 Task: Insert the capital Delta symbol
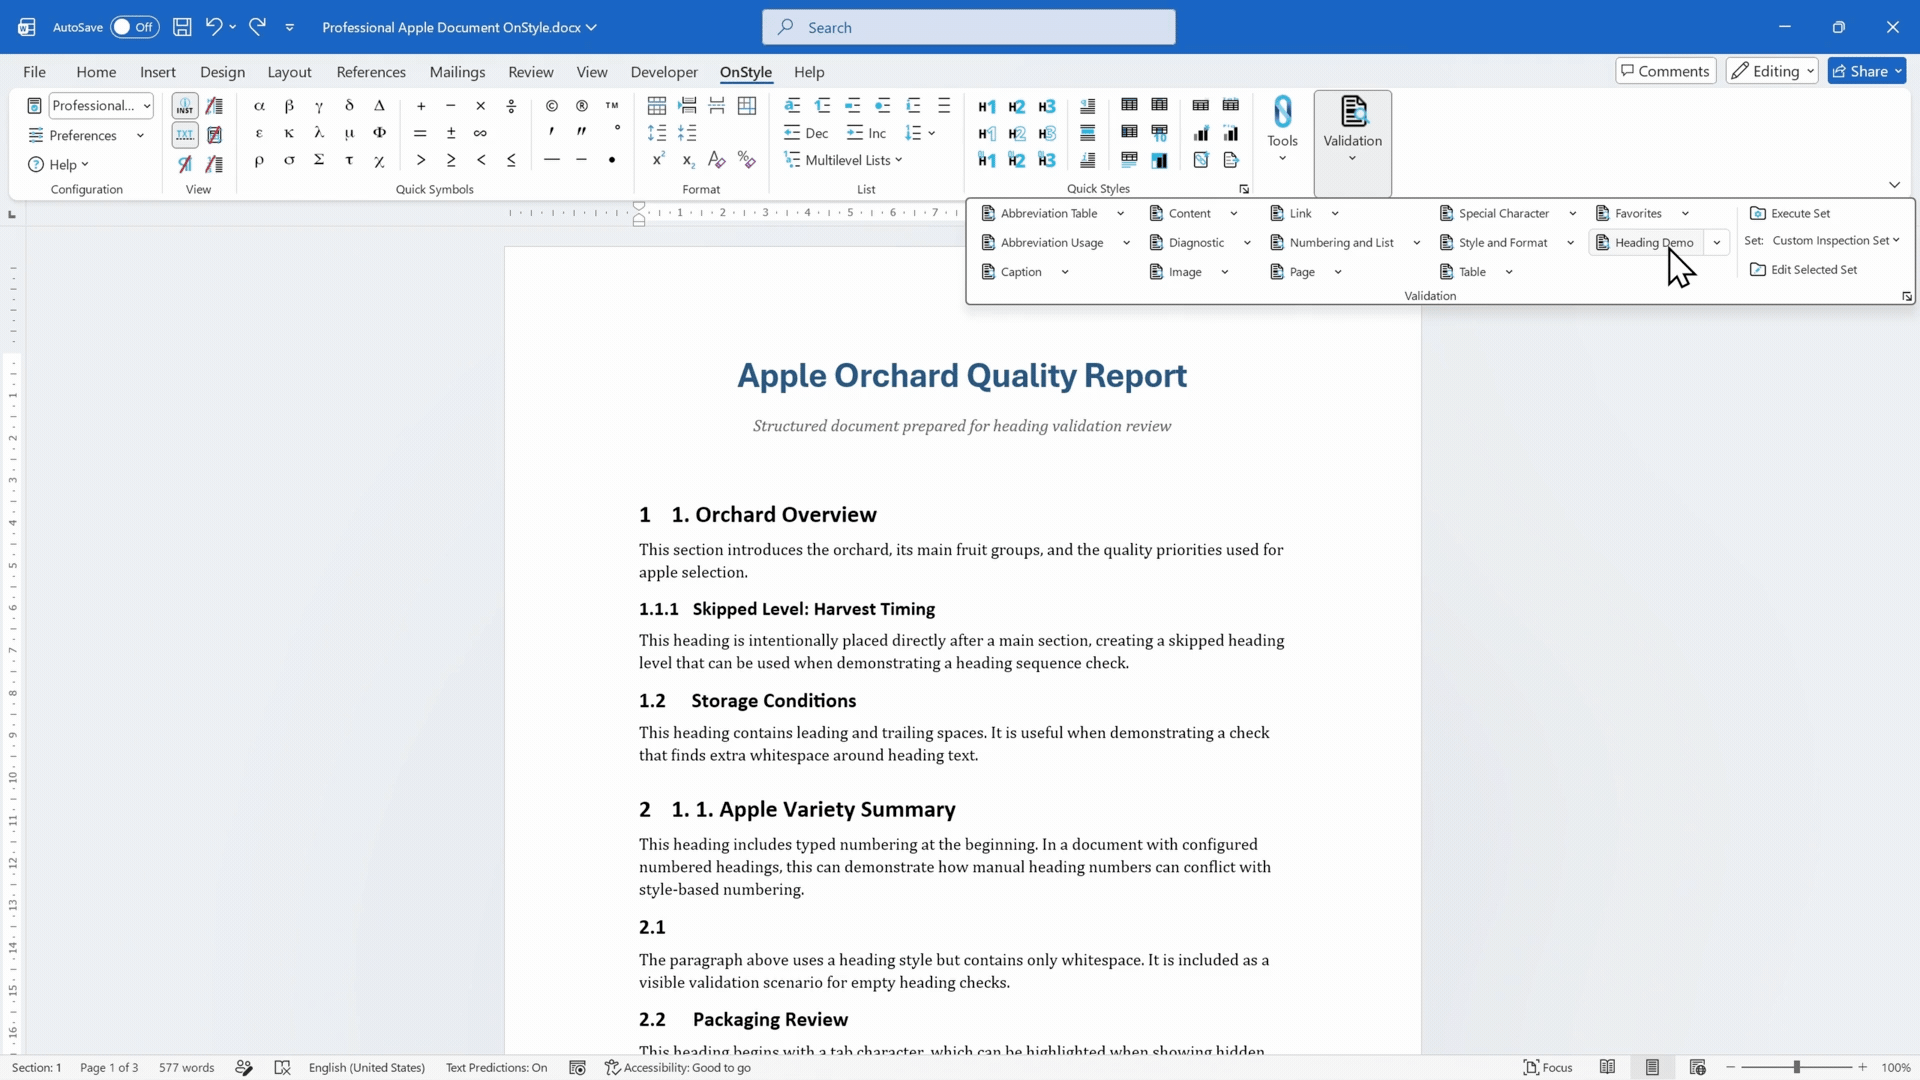[379, 105]
